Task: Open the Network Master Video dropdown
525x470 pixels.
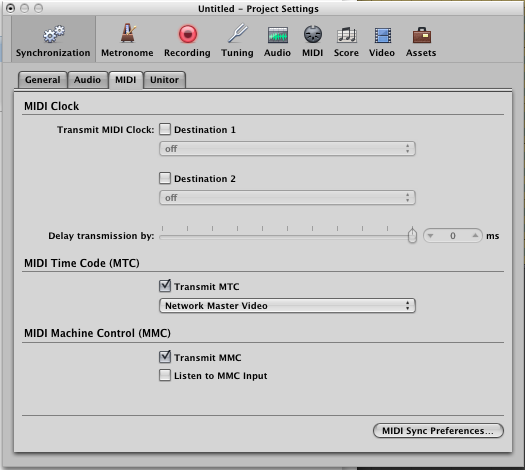Action: [x=287, y=306]
